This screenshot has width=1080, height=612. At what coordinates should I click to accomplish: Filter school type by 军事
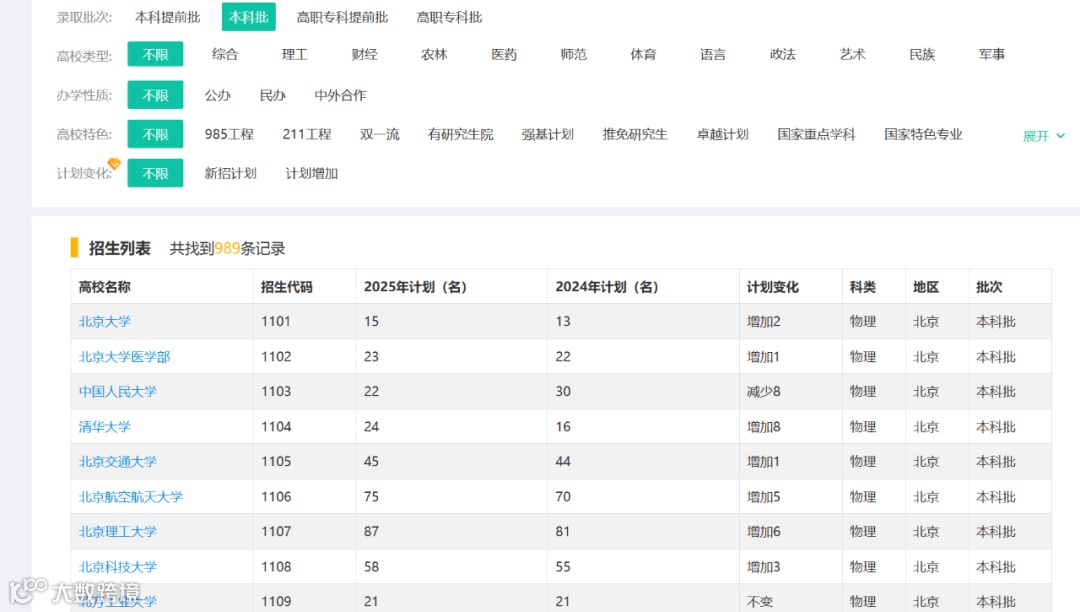(x=992, y=54)
